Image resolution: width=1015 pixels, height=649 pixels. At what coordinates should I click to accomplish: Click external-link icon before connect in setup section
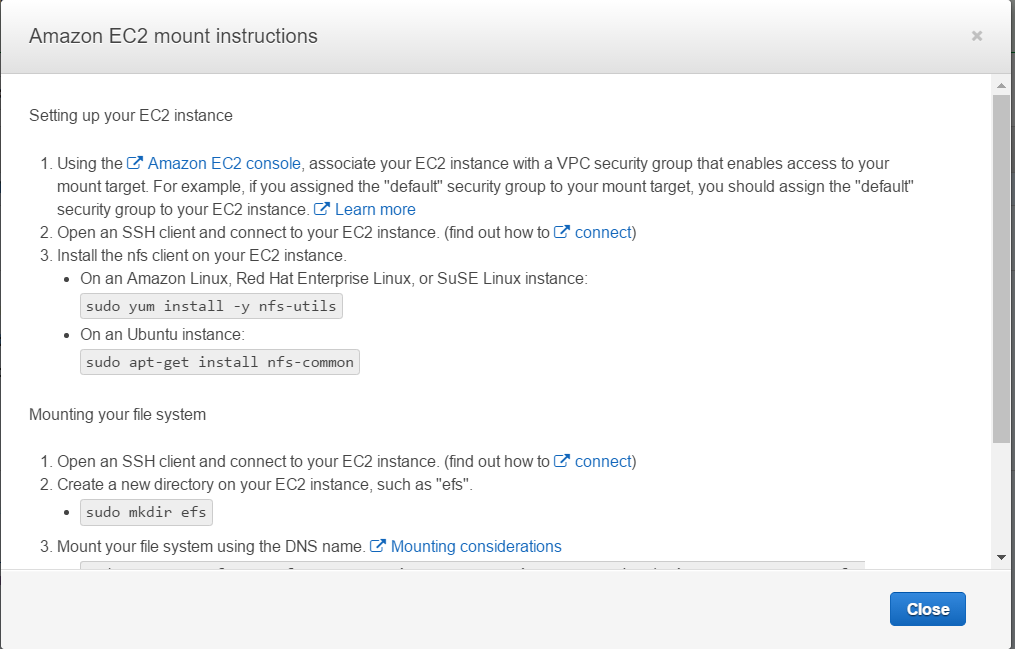point(562,232)
